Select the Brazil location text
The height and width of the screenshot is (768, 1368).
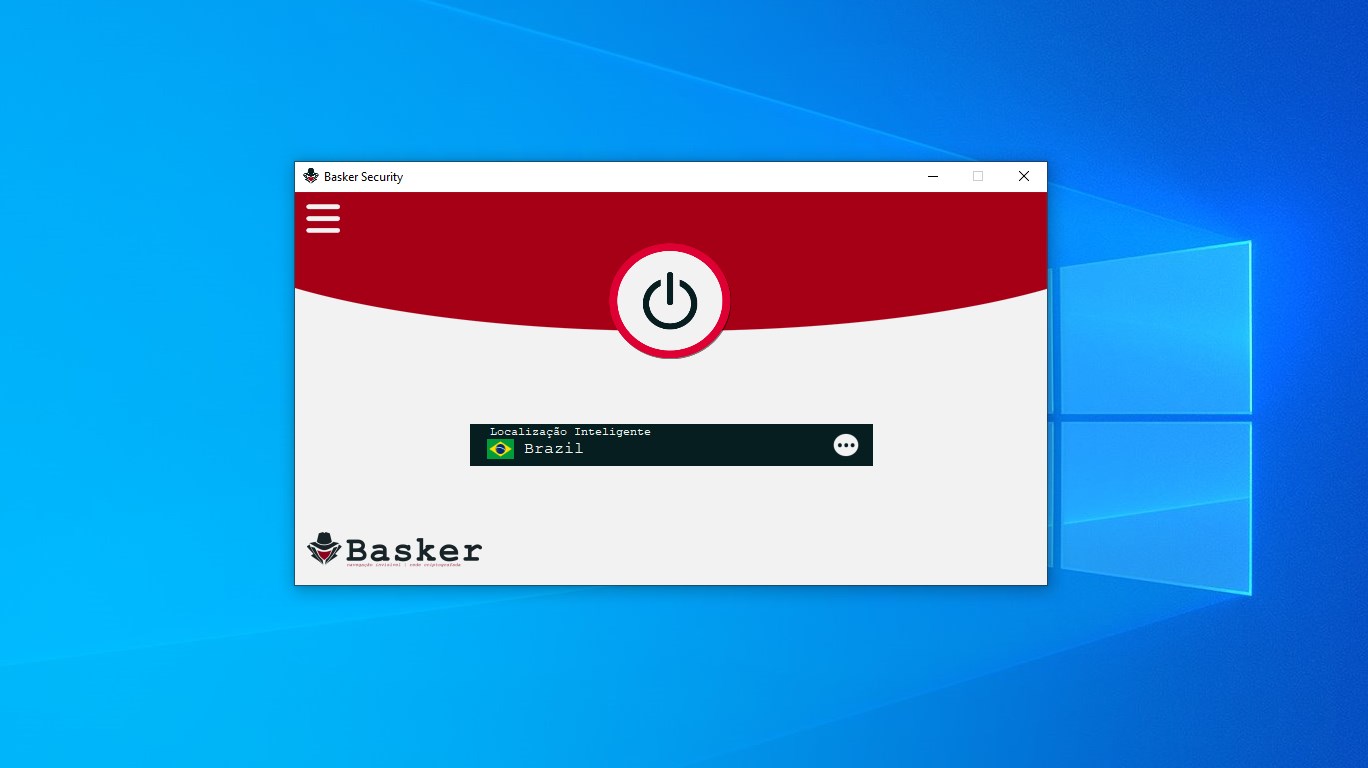point(553,449)
